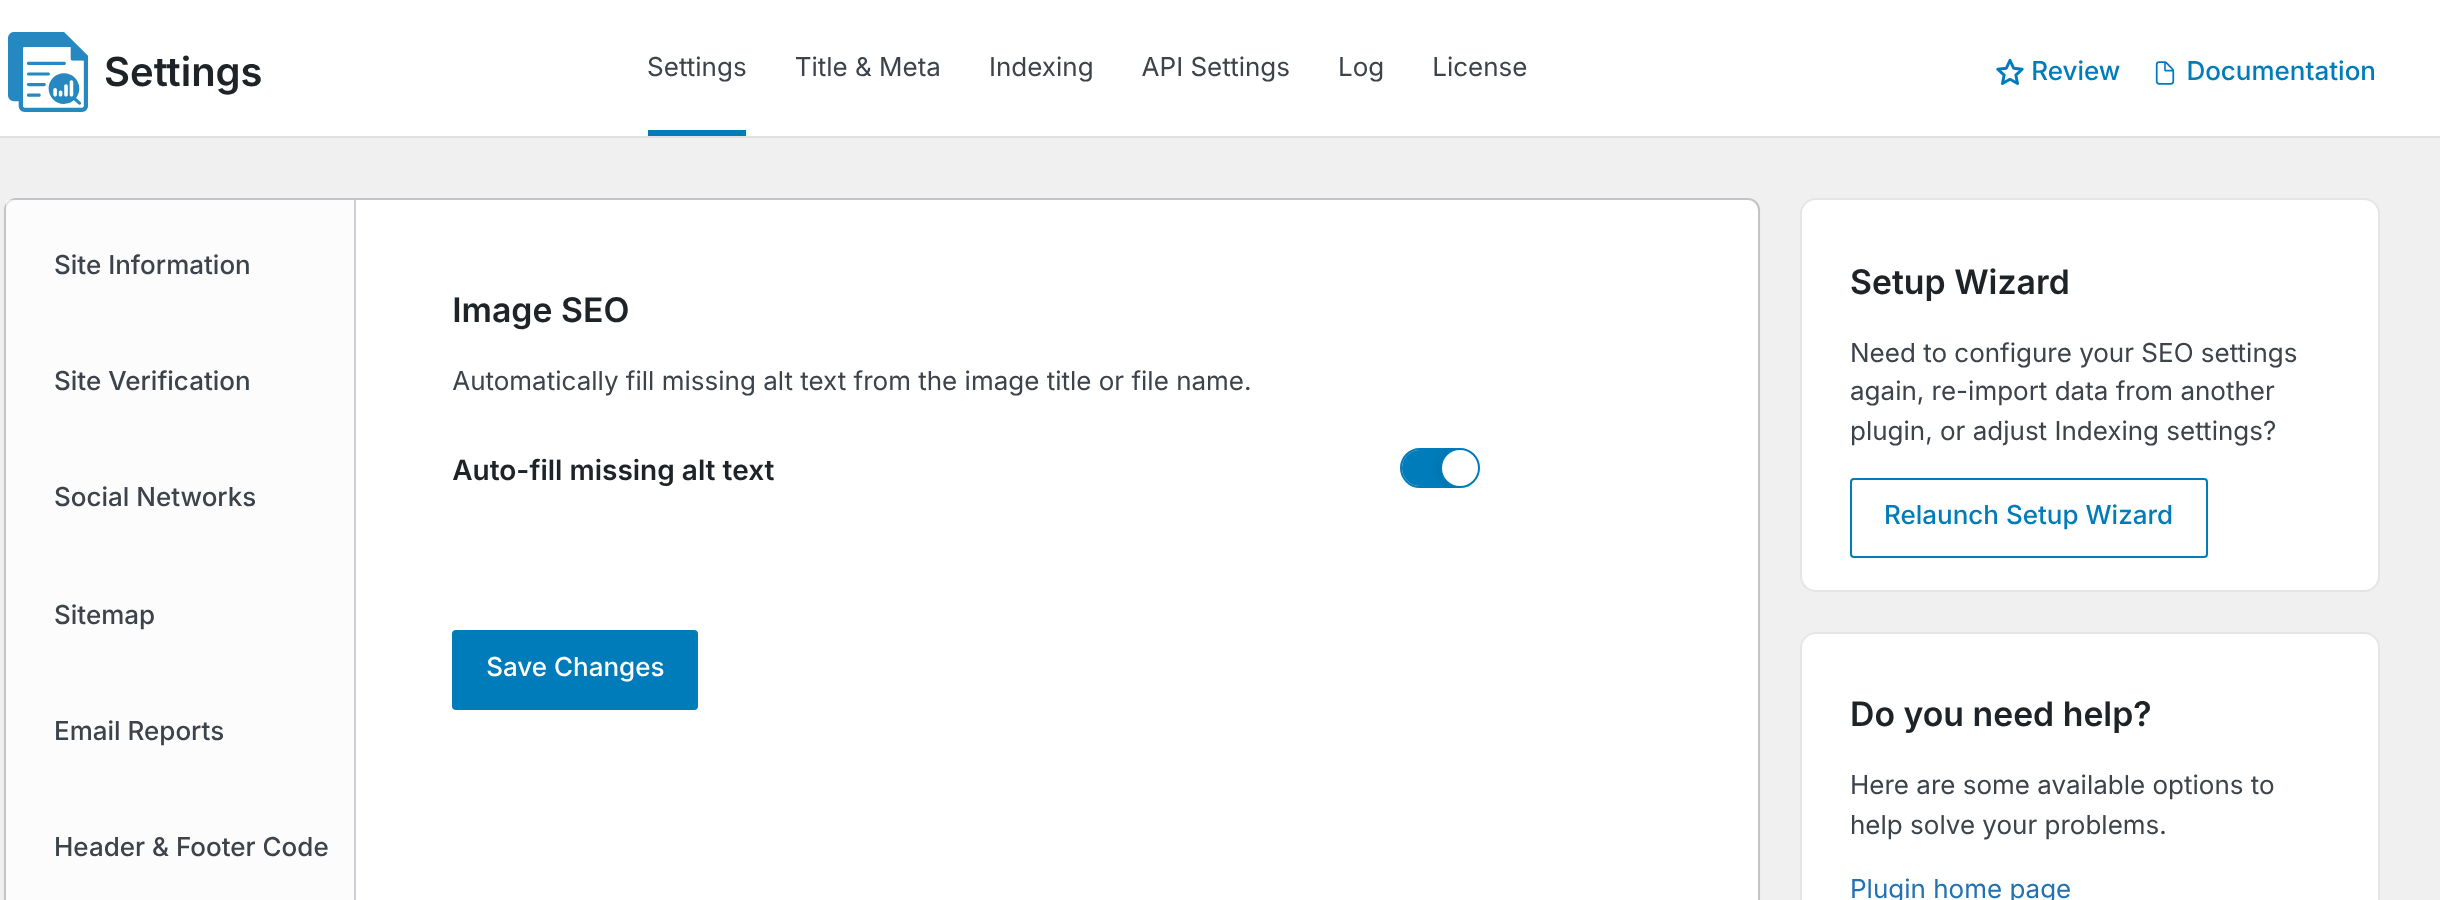The height and width of the screenshot is (900, 2440).
Task: Click the star icon next to Review
Action: pyautogui.click(x=2009, y=72)
